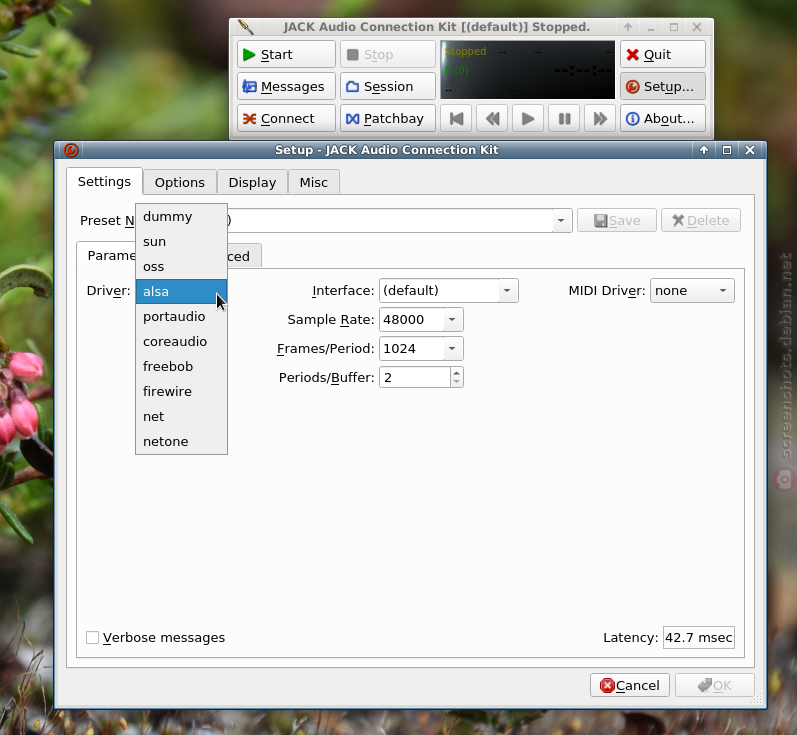Click the Delete preset button
Screen dimensions: 797x735
pyautogui.click(x=700, y=221)
